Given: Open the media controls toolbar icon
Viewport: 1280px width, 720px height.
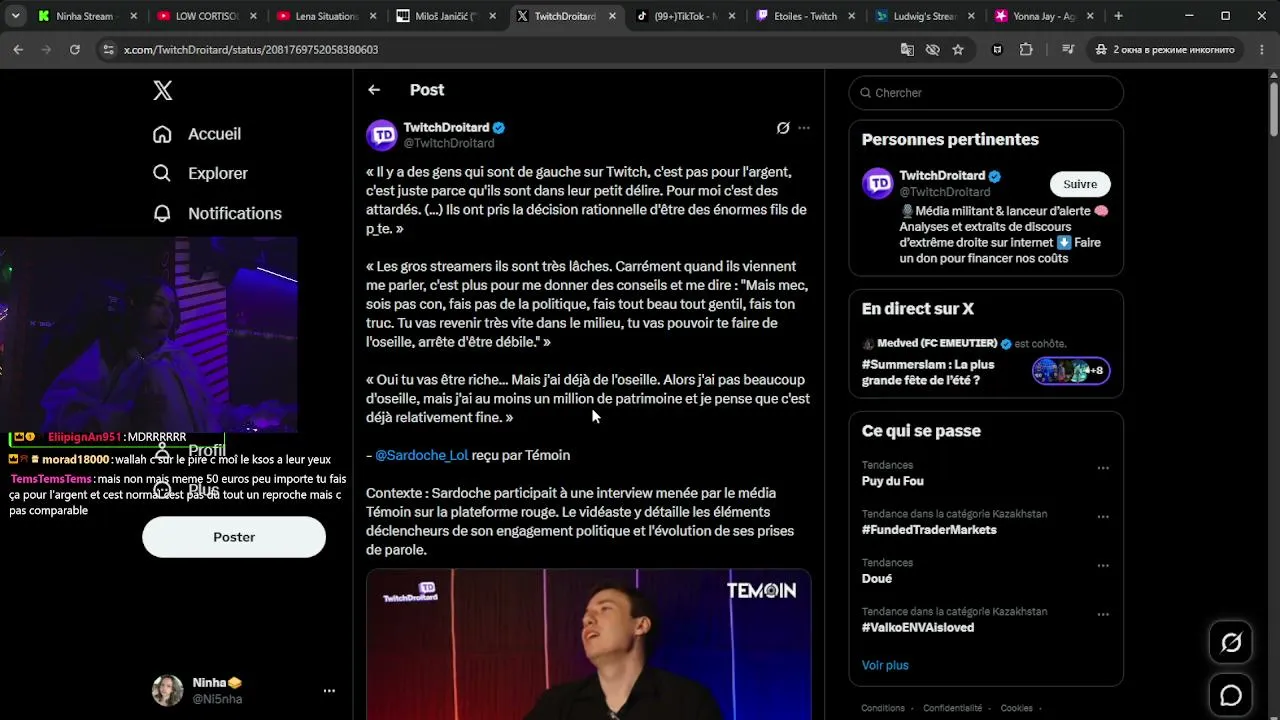Looking at the screenshot, I should 1068,49.
